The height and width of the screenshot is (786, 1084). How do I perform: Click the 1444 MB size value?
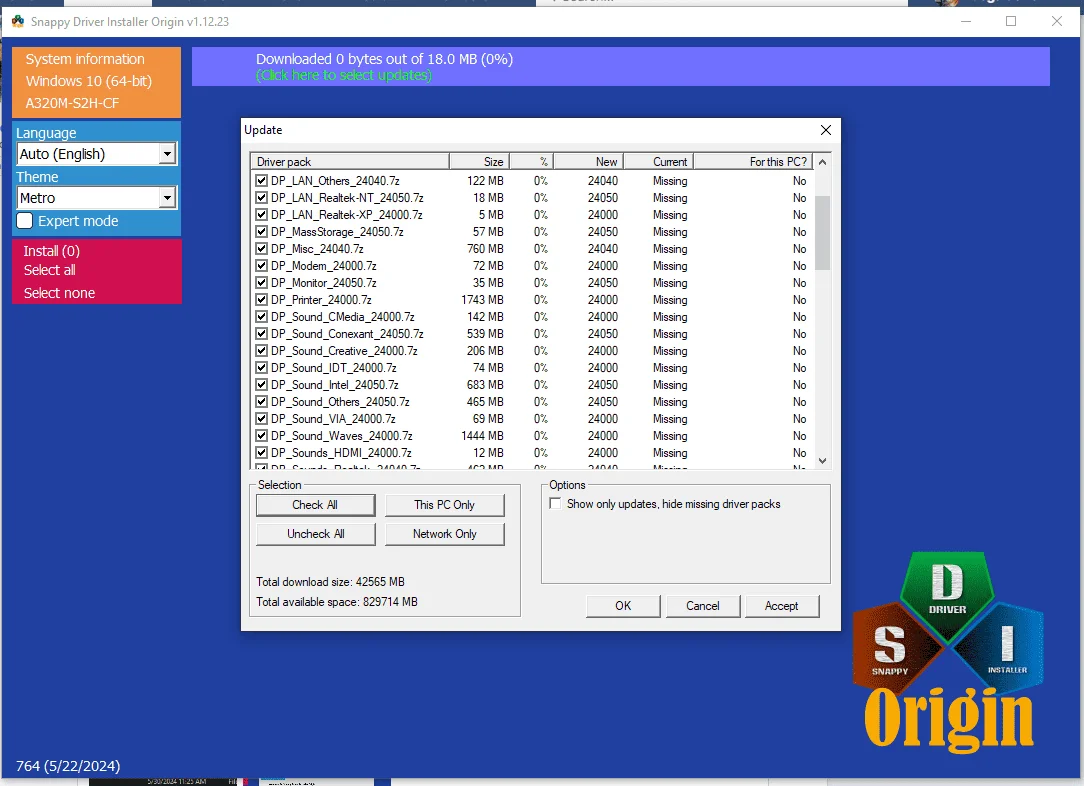483,436
